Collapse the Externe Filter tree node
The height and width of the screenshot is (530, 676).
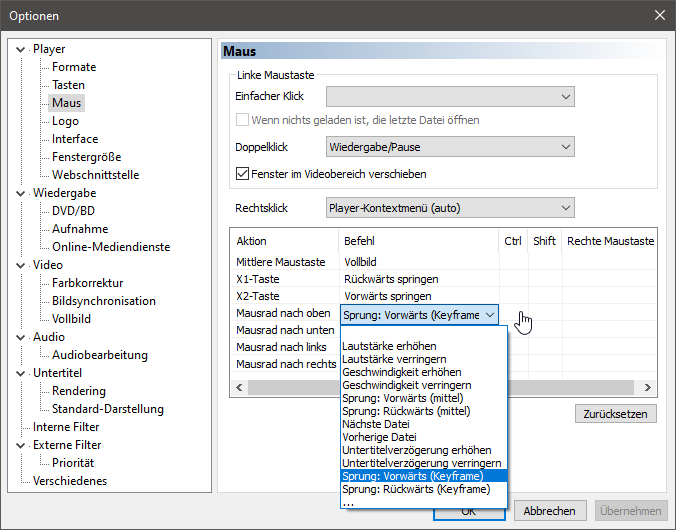[x=20, y=445]
